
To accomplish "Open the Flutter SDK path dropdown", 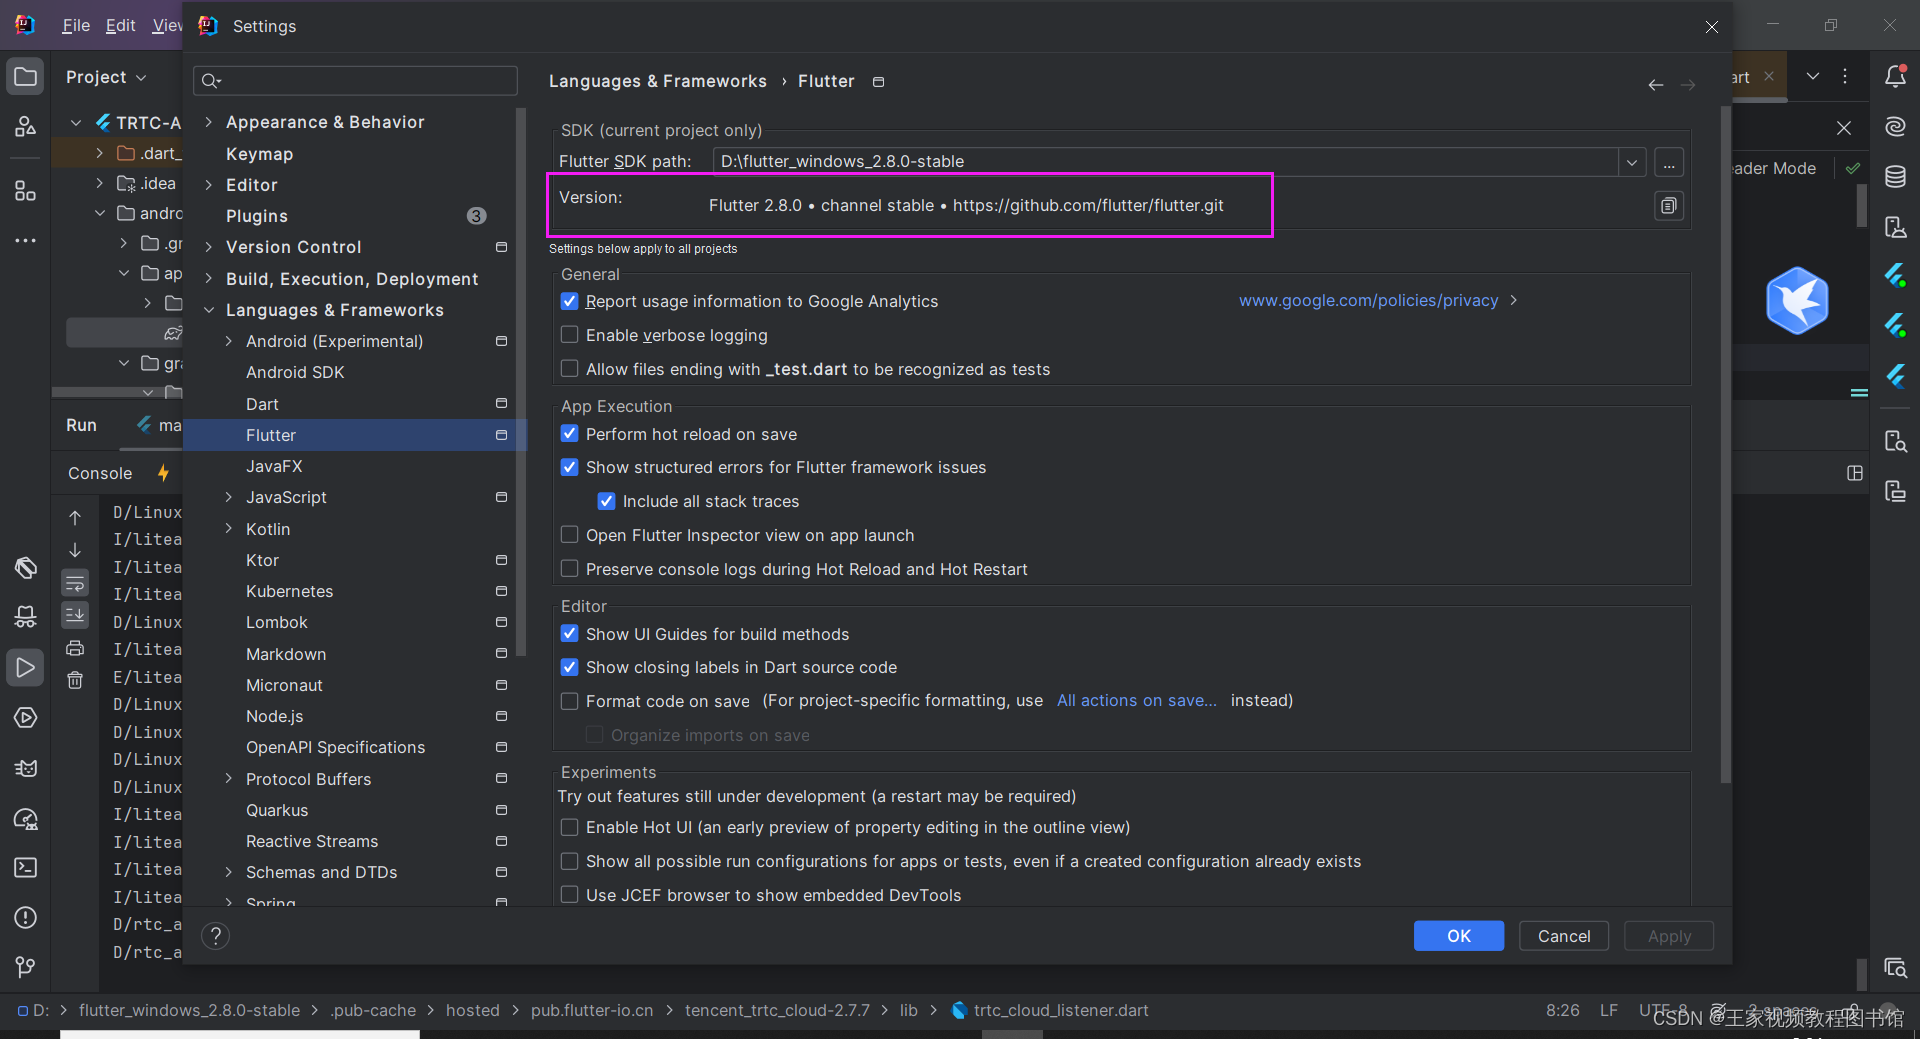I will (1631, 161).
